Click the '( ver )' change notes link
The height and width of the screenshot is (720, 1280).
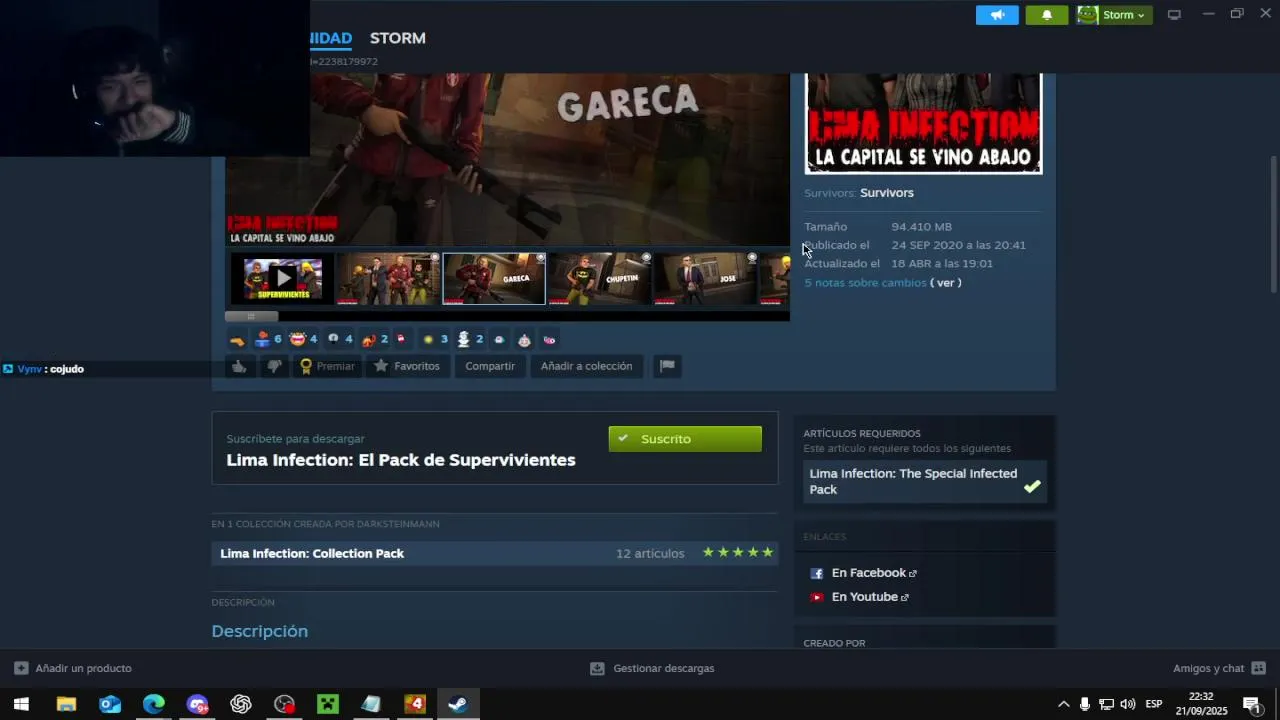946,283
